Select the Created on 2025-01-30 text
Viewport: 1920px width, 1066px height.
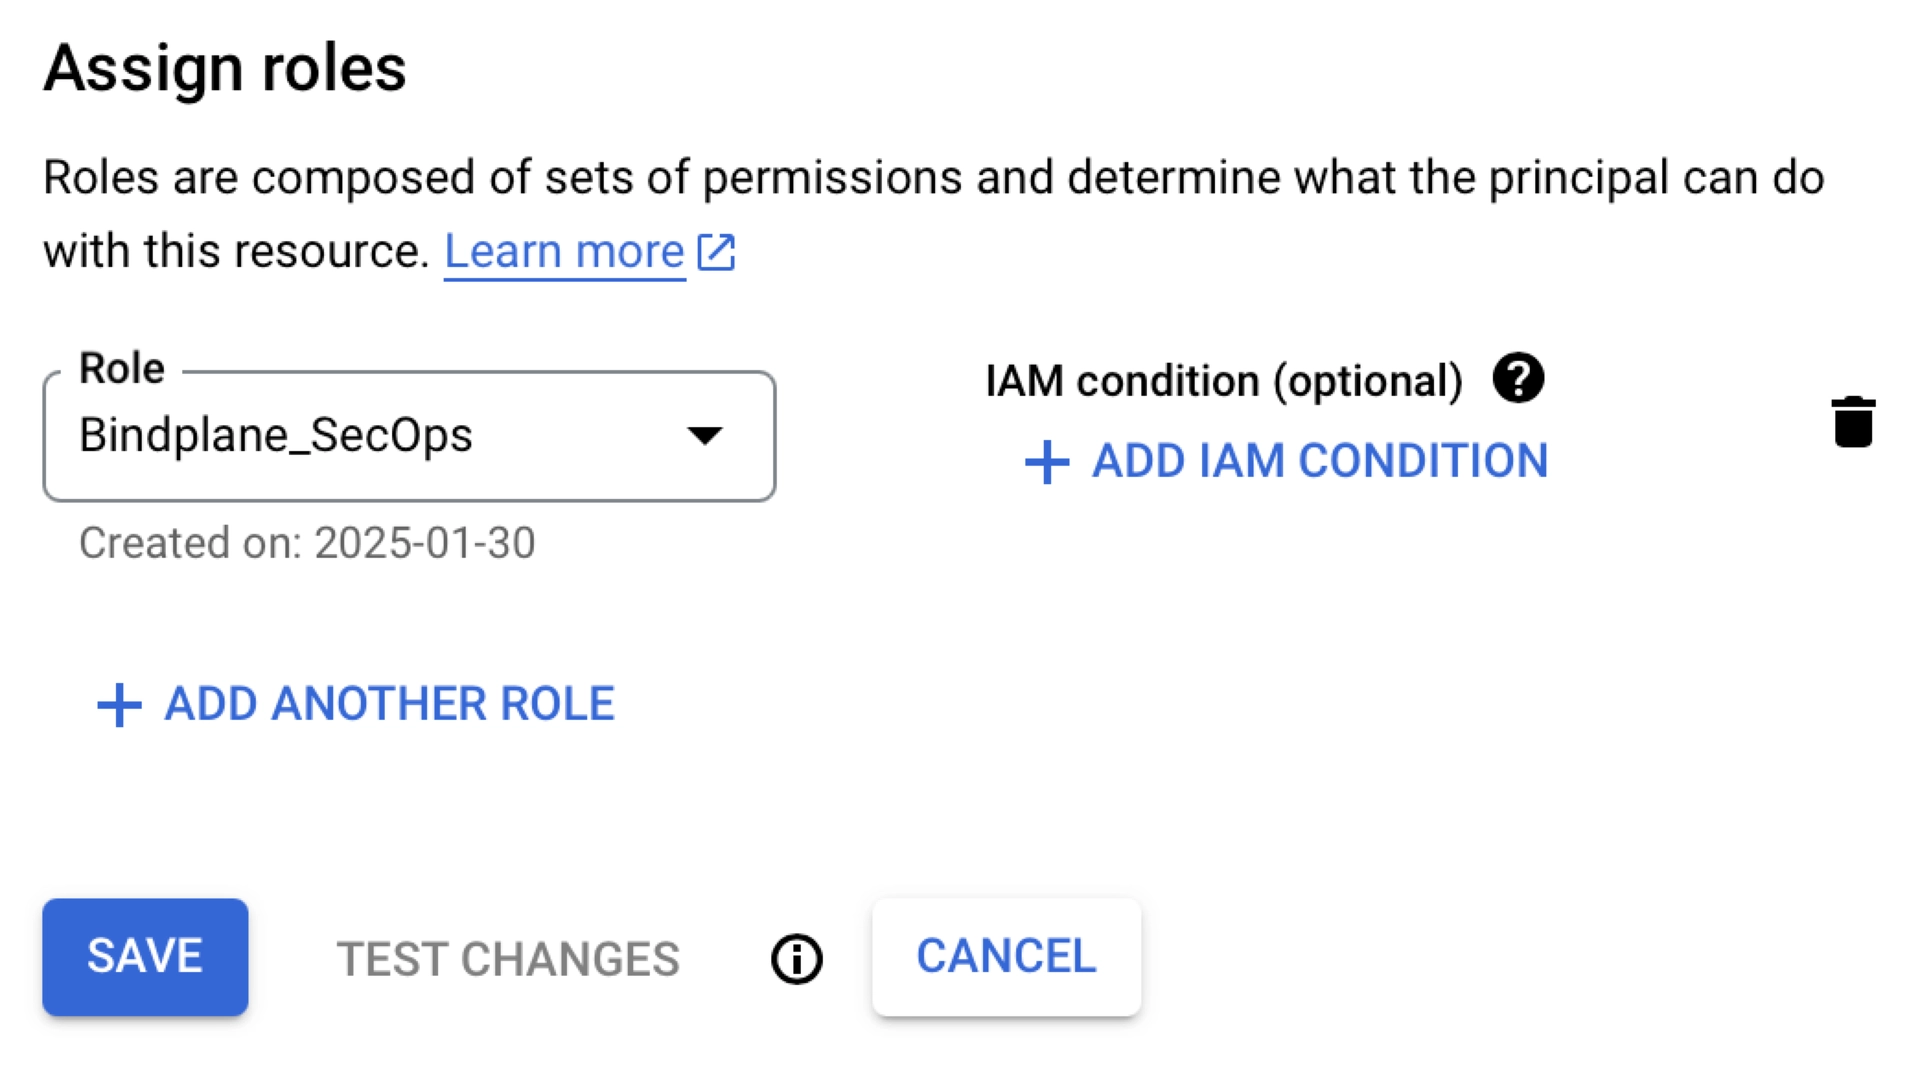[308, 543]
